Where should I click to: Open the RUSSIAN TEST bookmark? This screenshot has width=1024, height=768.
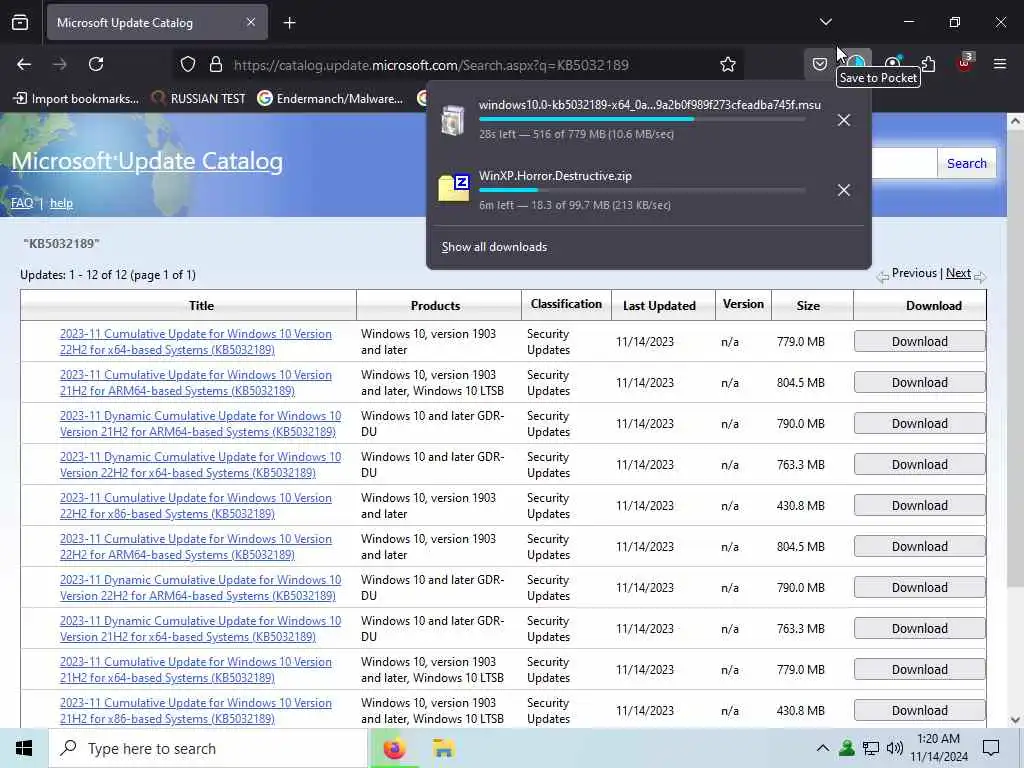[x=199, y=99]
